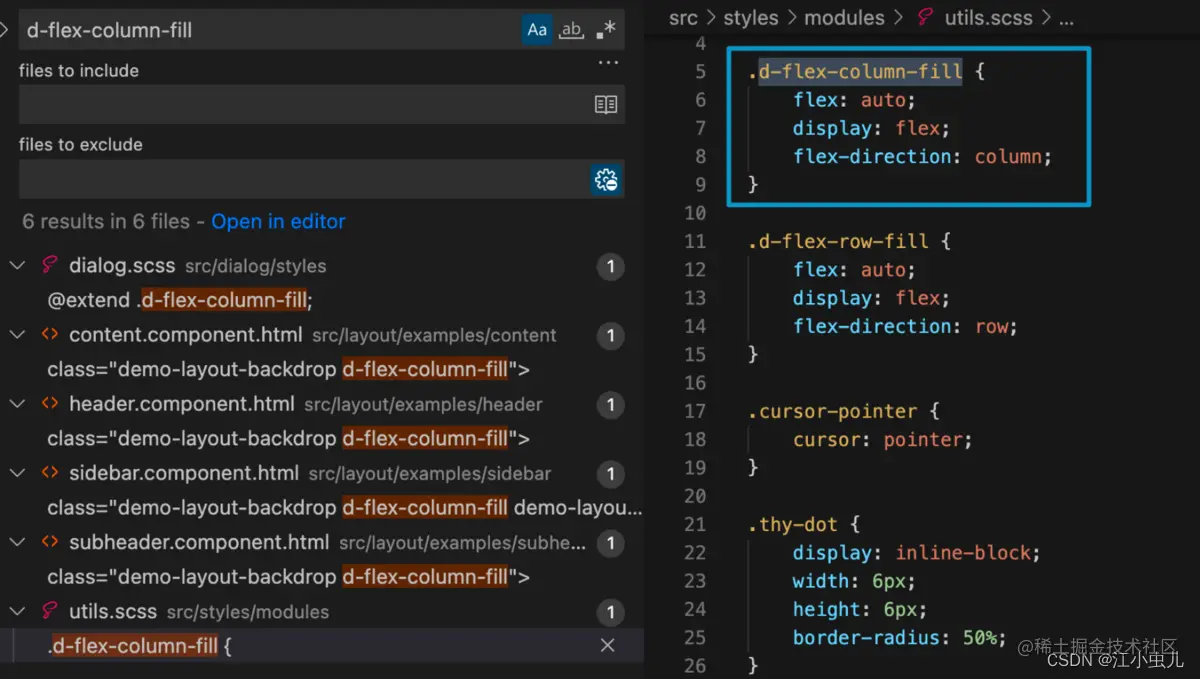Click the content.component.html file icon
Viewport: 1200px width, 679px height.
point(49,335)
